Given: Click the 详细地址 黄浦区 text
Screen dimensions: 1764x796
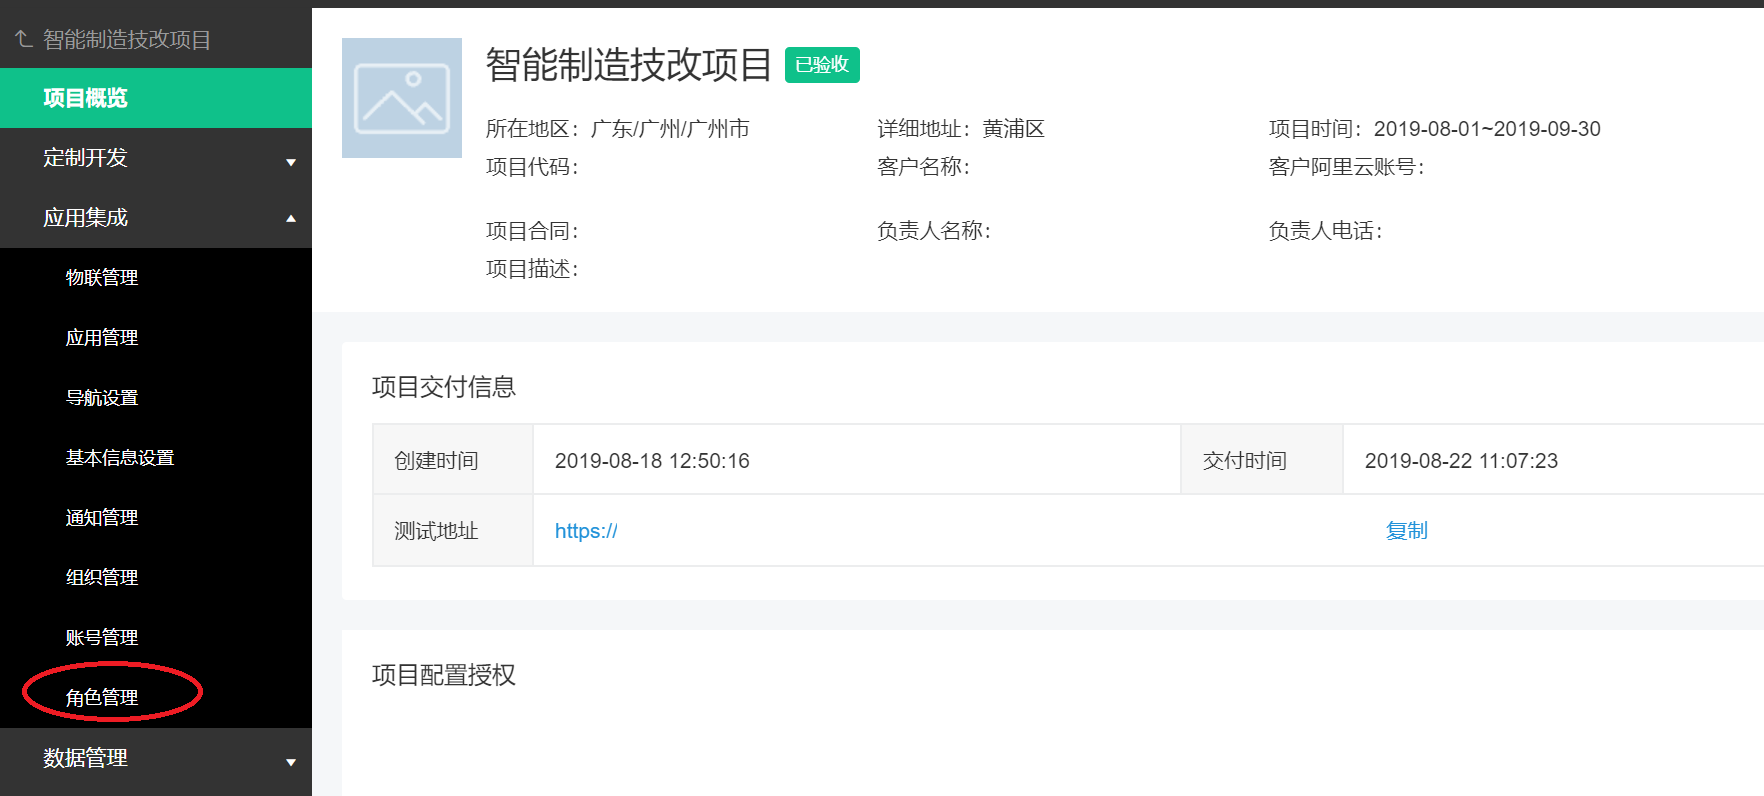Looking at the screenshot, I should 961,129.
